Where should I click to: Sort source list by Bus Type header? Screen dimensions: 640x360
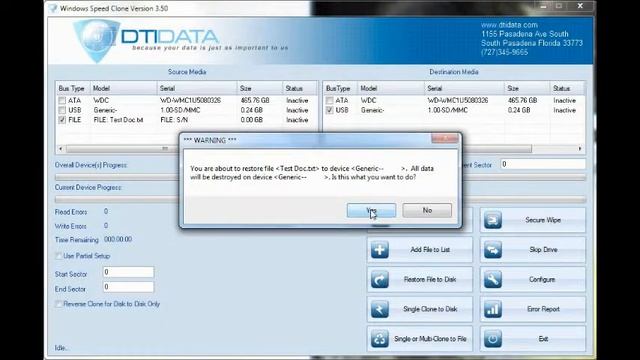click(x=72, y=89)
